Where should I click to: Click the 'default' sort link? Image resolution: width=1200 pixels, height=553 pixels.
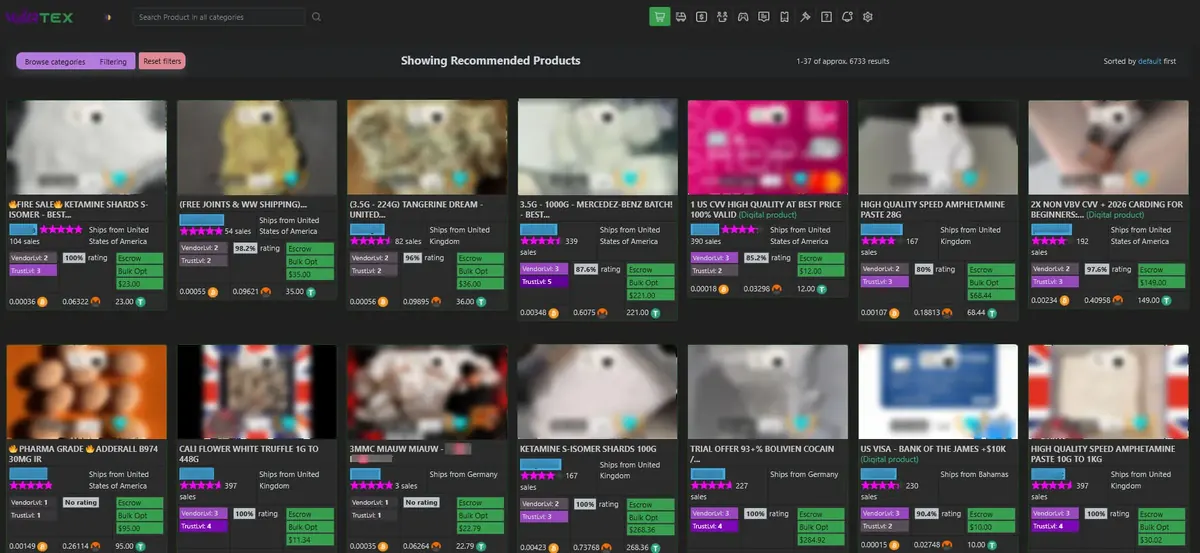click(1150, 61)
